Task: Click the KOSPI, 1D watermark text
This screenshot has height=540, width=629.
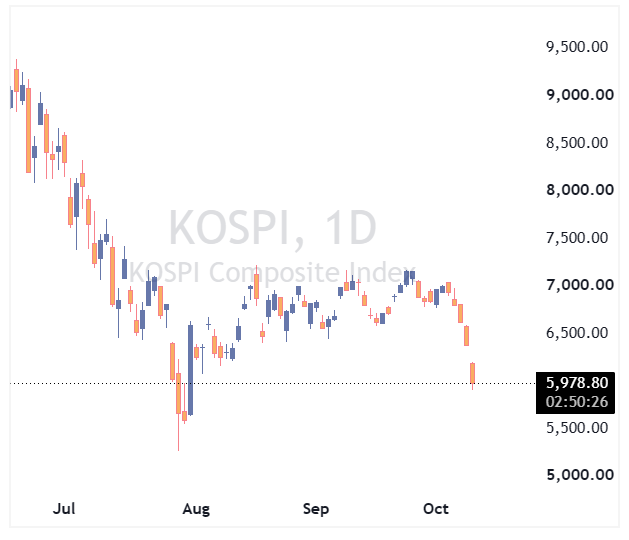Action: tap(273, 227)
